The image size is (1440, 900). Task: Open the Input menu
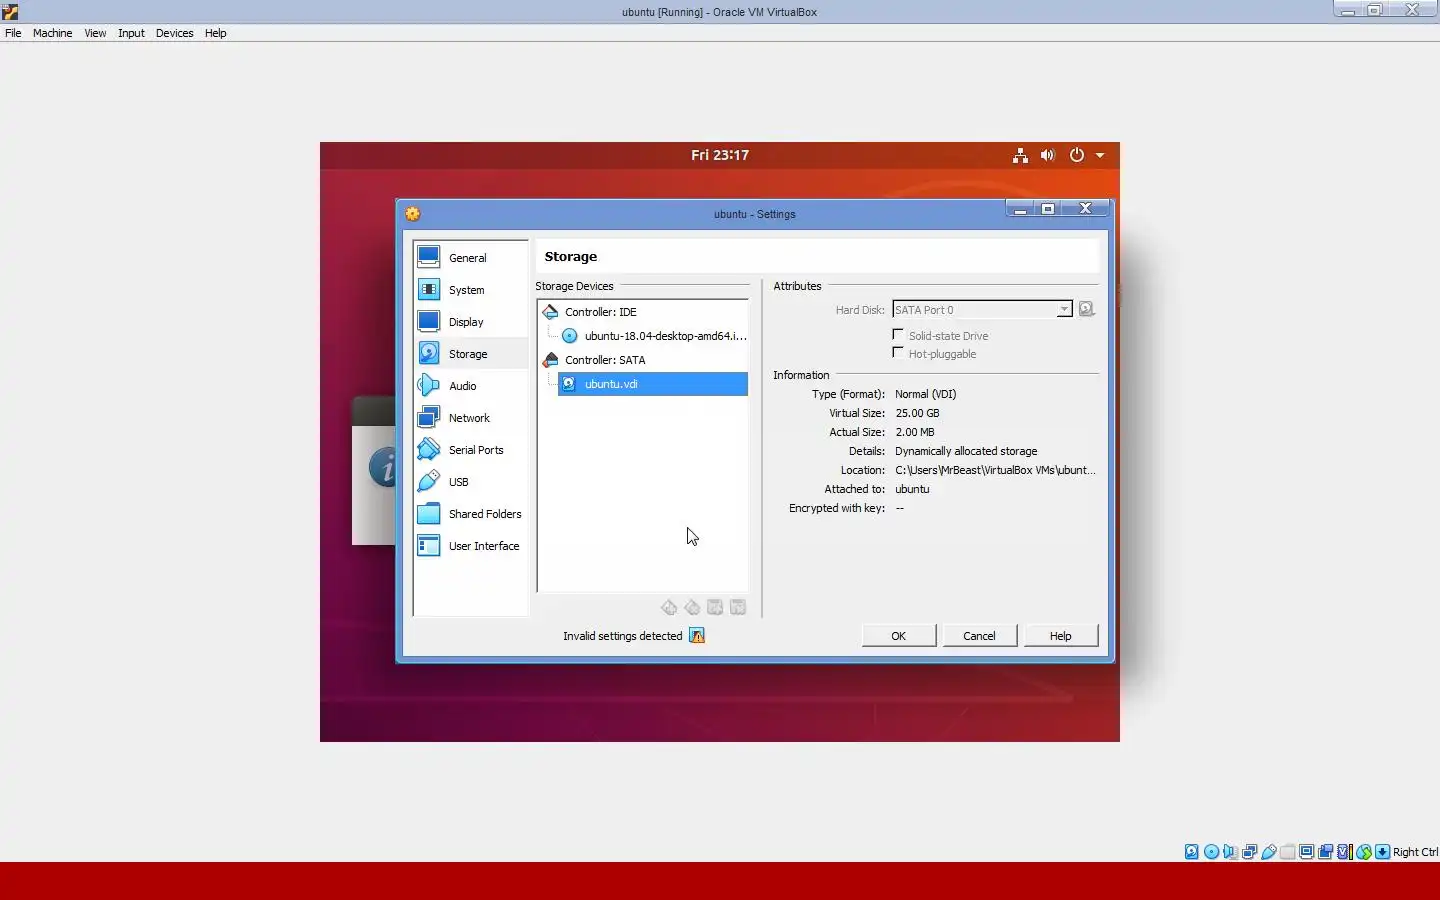(131, 33)
